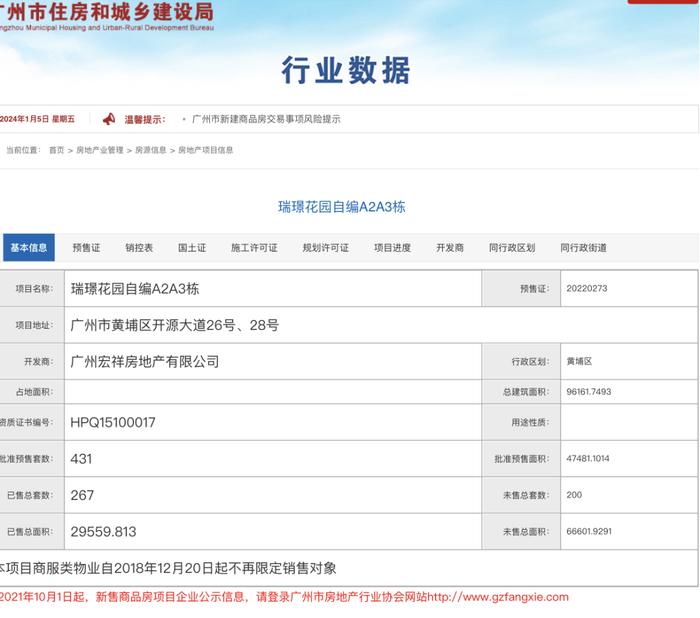700x618 pixels.
Task: Click the blue 瑞璟花园自编A2A3栋 page title
Action: click(342, 207)
